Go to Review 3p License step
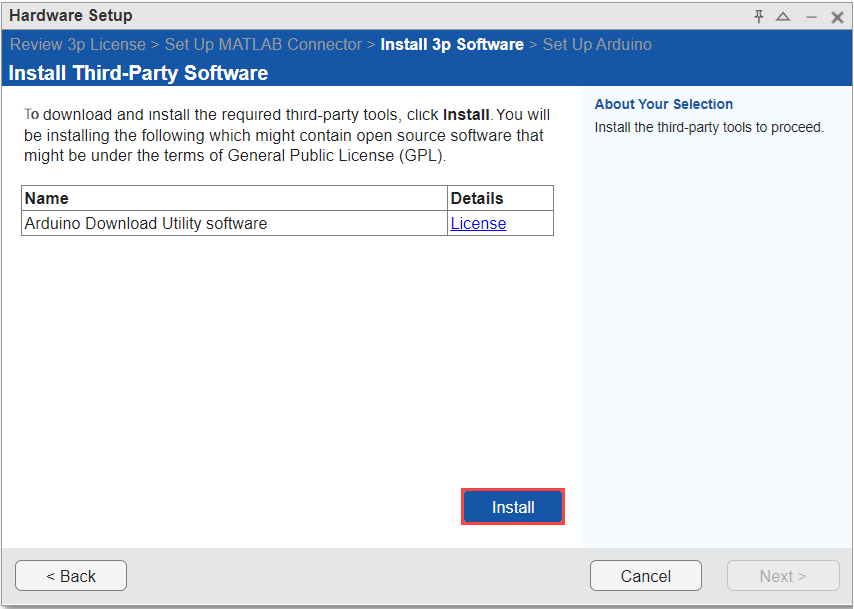 tap(77, 45)
